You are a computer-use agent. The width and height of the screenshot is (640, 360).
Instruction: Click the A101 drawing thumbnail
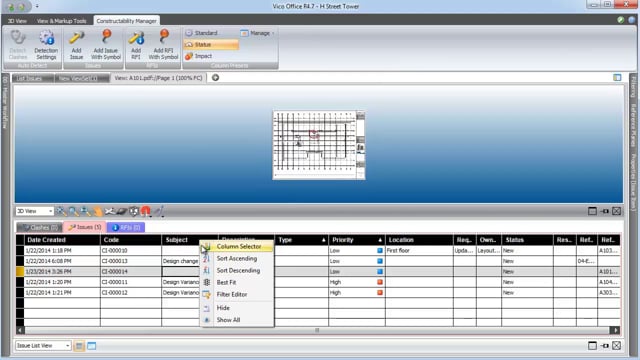tap(319, 145)
